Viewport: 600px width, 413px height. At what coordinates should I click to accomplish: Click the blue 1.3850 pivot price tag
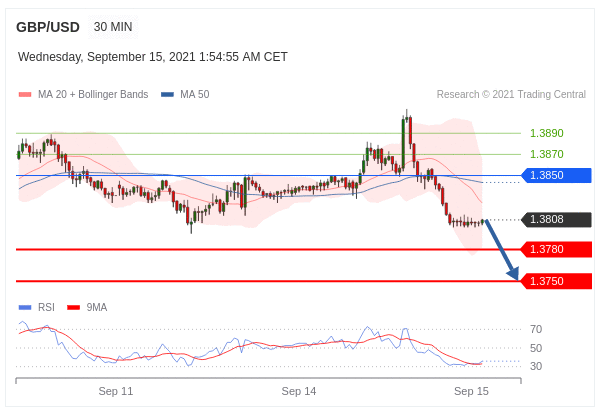[557, 175]
